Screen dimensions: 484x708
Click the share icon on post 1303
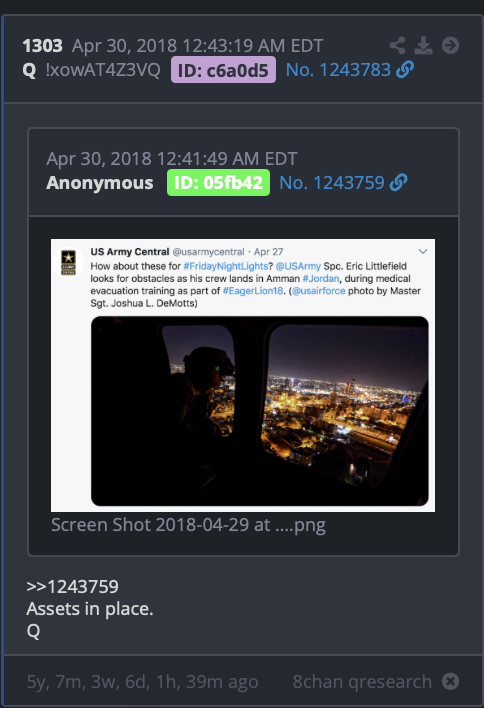(397, 45)
